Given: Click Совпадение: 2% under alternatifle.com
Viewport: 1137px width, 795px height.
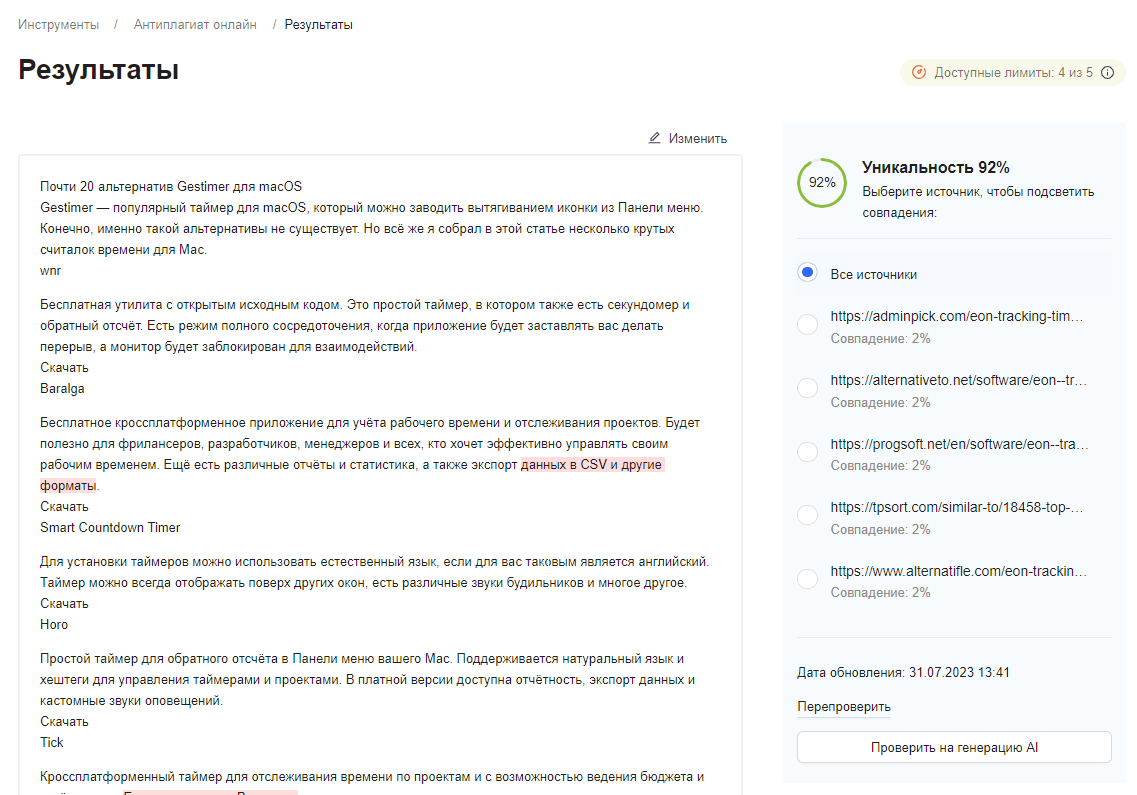Looking at the screenshot, I should coord(880,593).
